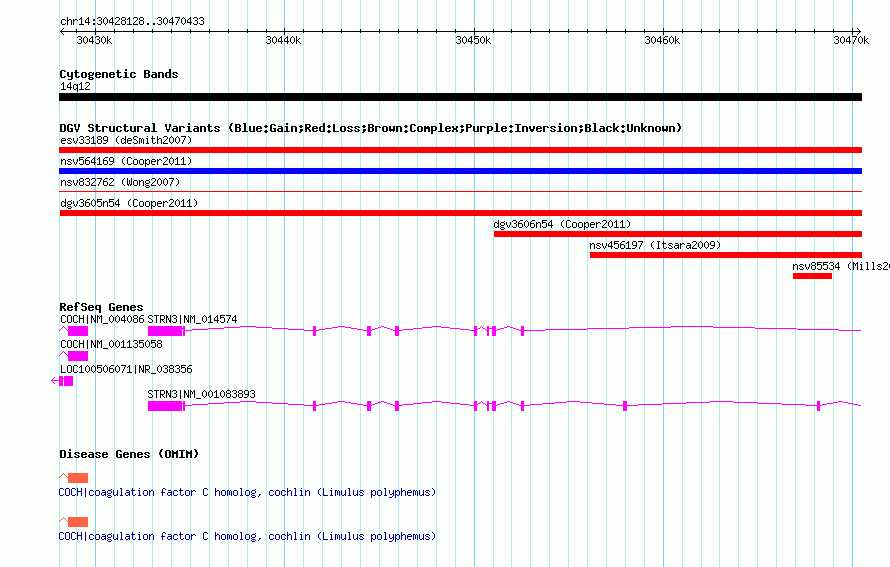Open the STRN3|NM_014574 gene label
The width and height of the screenshot is (890, 567).
(192, 320)
